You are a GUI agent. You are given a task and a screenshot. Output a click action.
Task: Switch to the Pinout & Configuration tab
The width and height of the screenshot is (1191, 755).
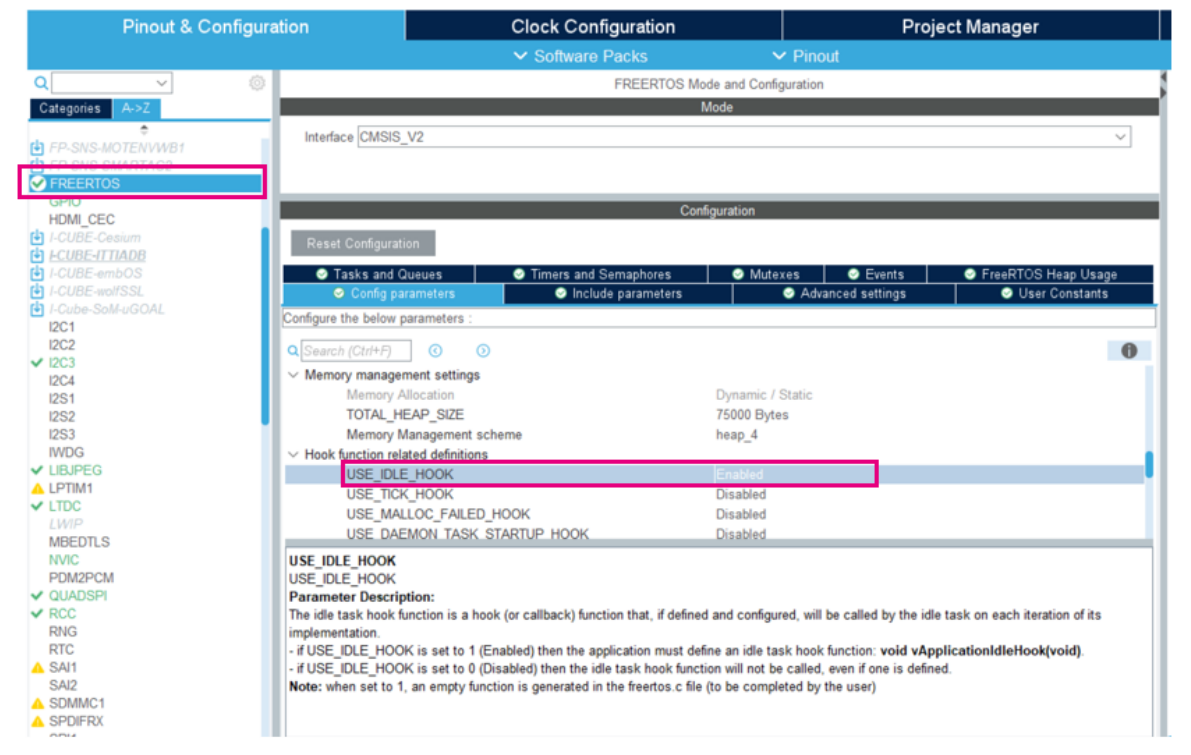pos(216,27)
